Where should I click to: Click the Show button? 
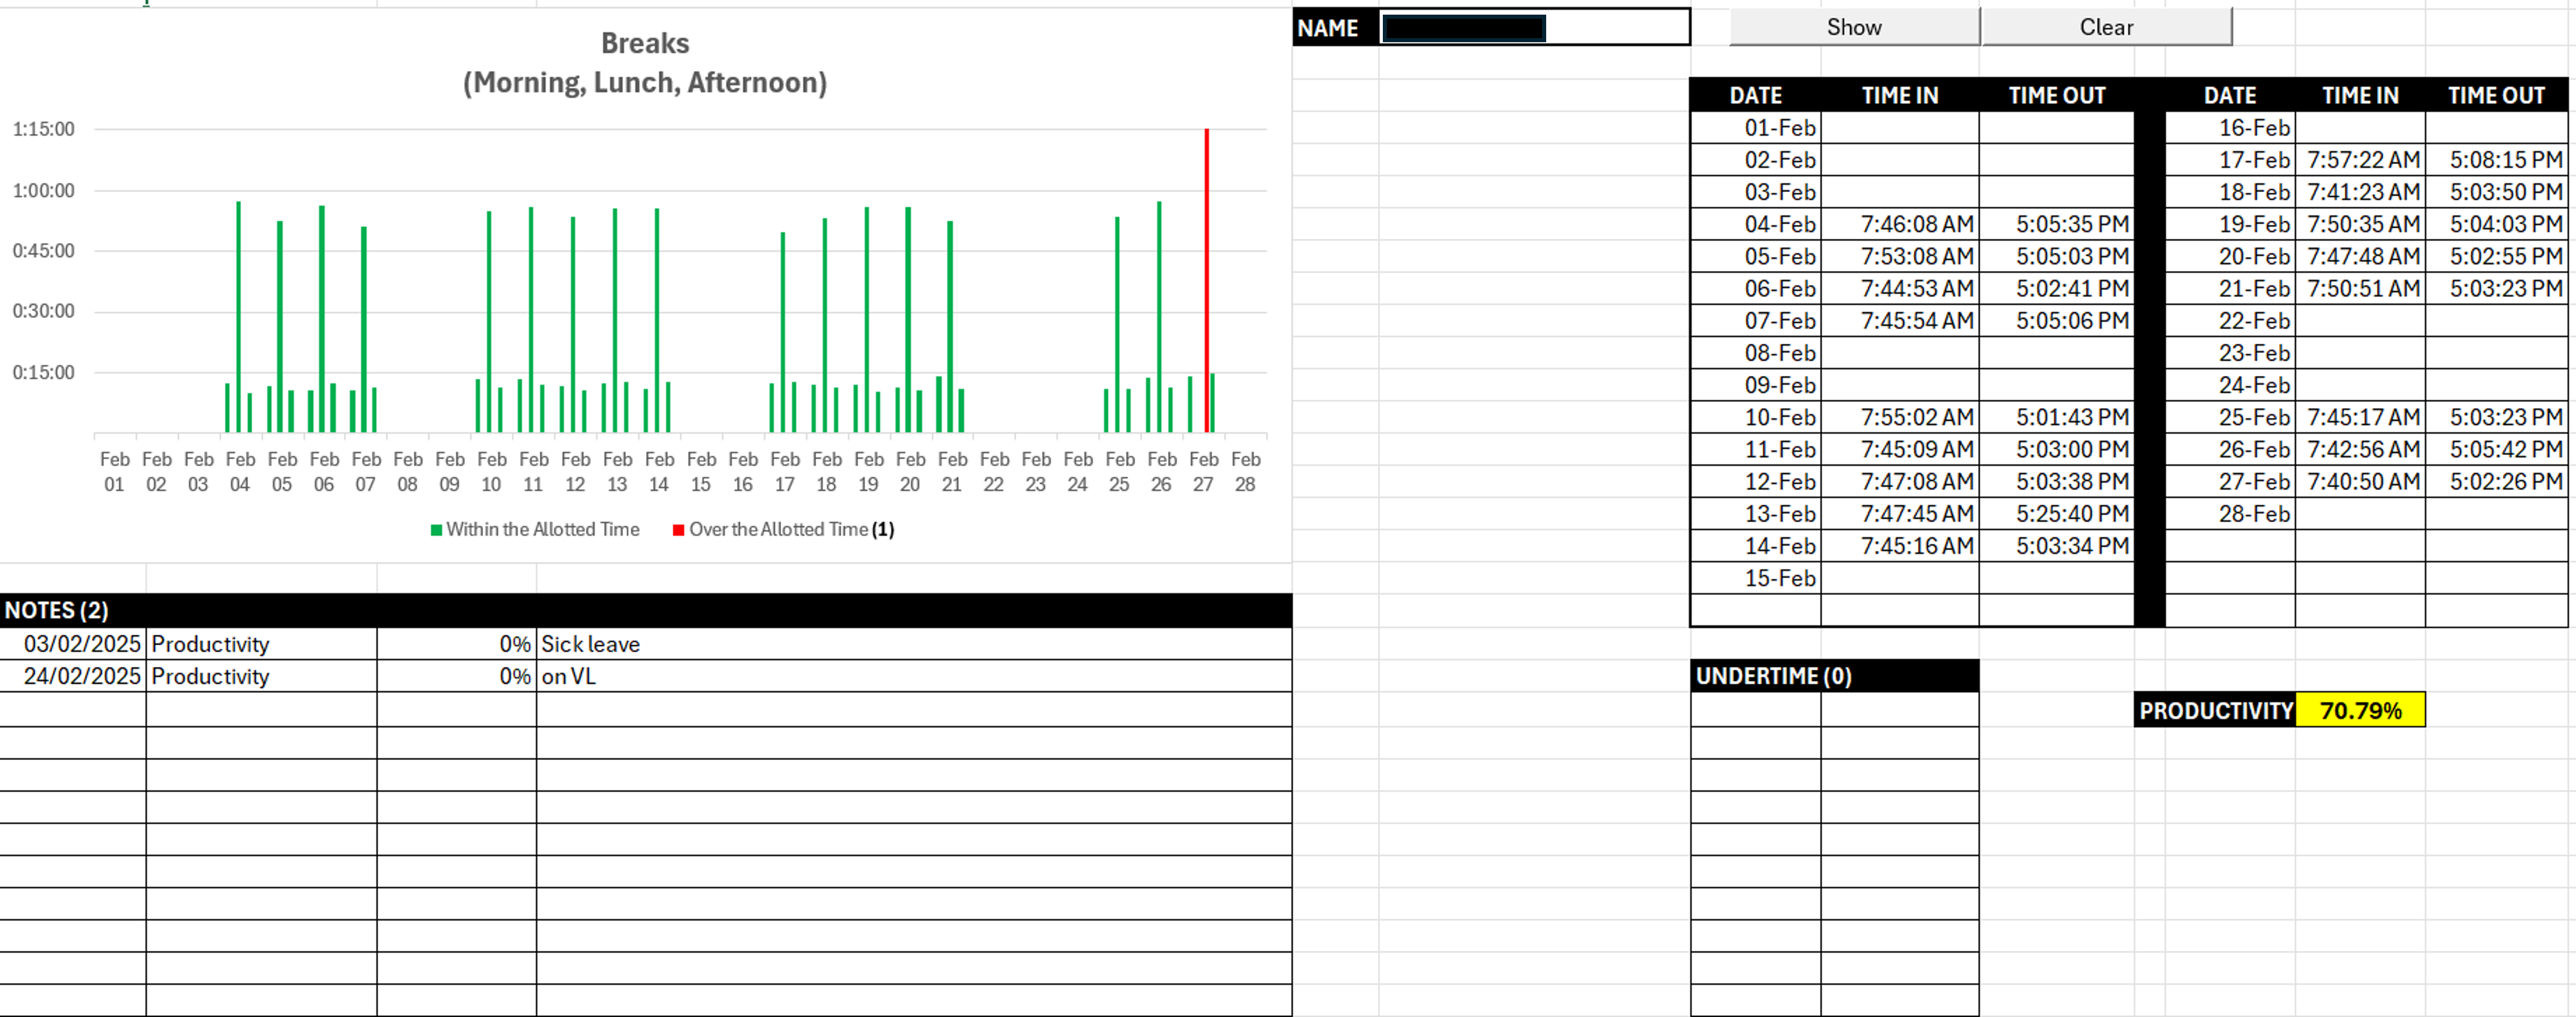click(1853, 27)
